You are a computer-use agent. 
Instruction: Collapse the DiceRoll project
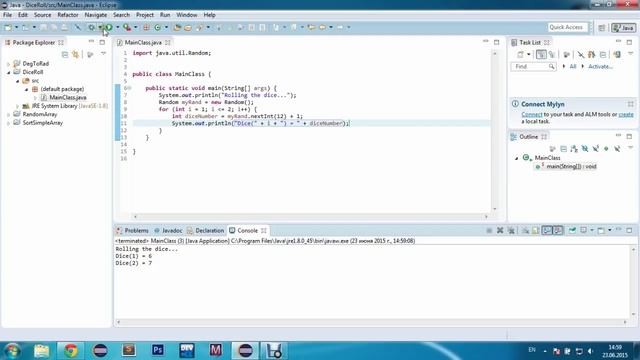[x=9, y=72]
